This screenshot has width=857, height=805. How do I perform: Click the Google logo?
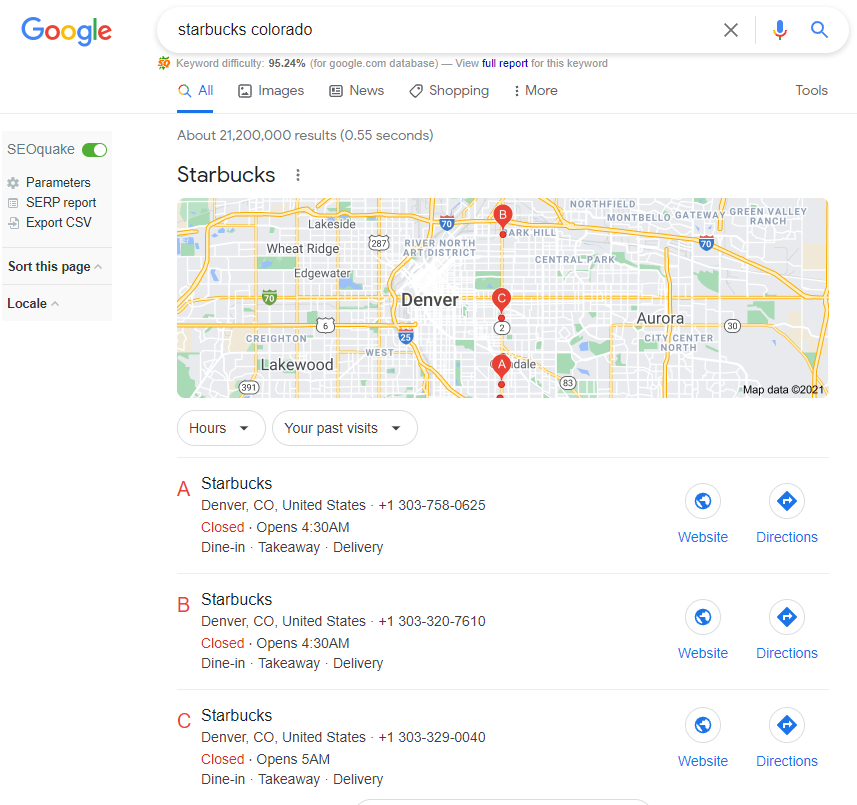click(x=66, y=30)
